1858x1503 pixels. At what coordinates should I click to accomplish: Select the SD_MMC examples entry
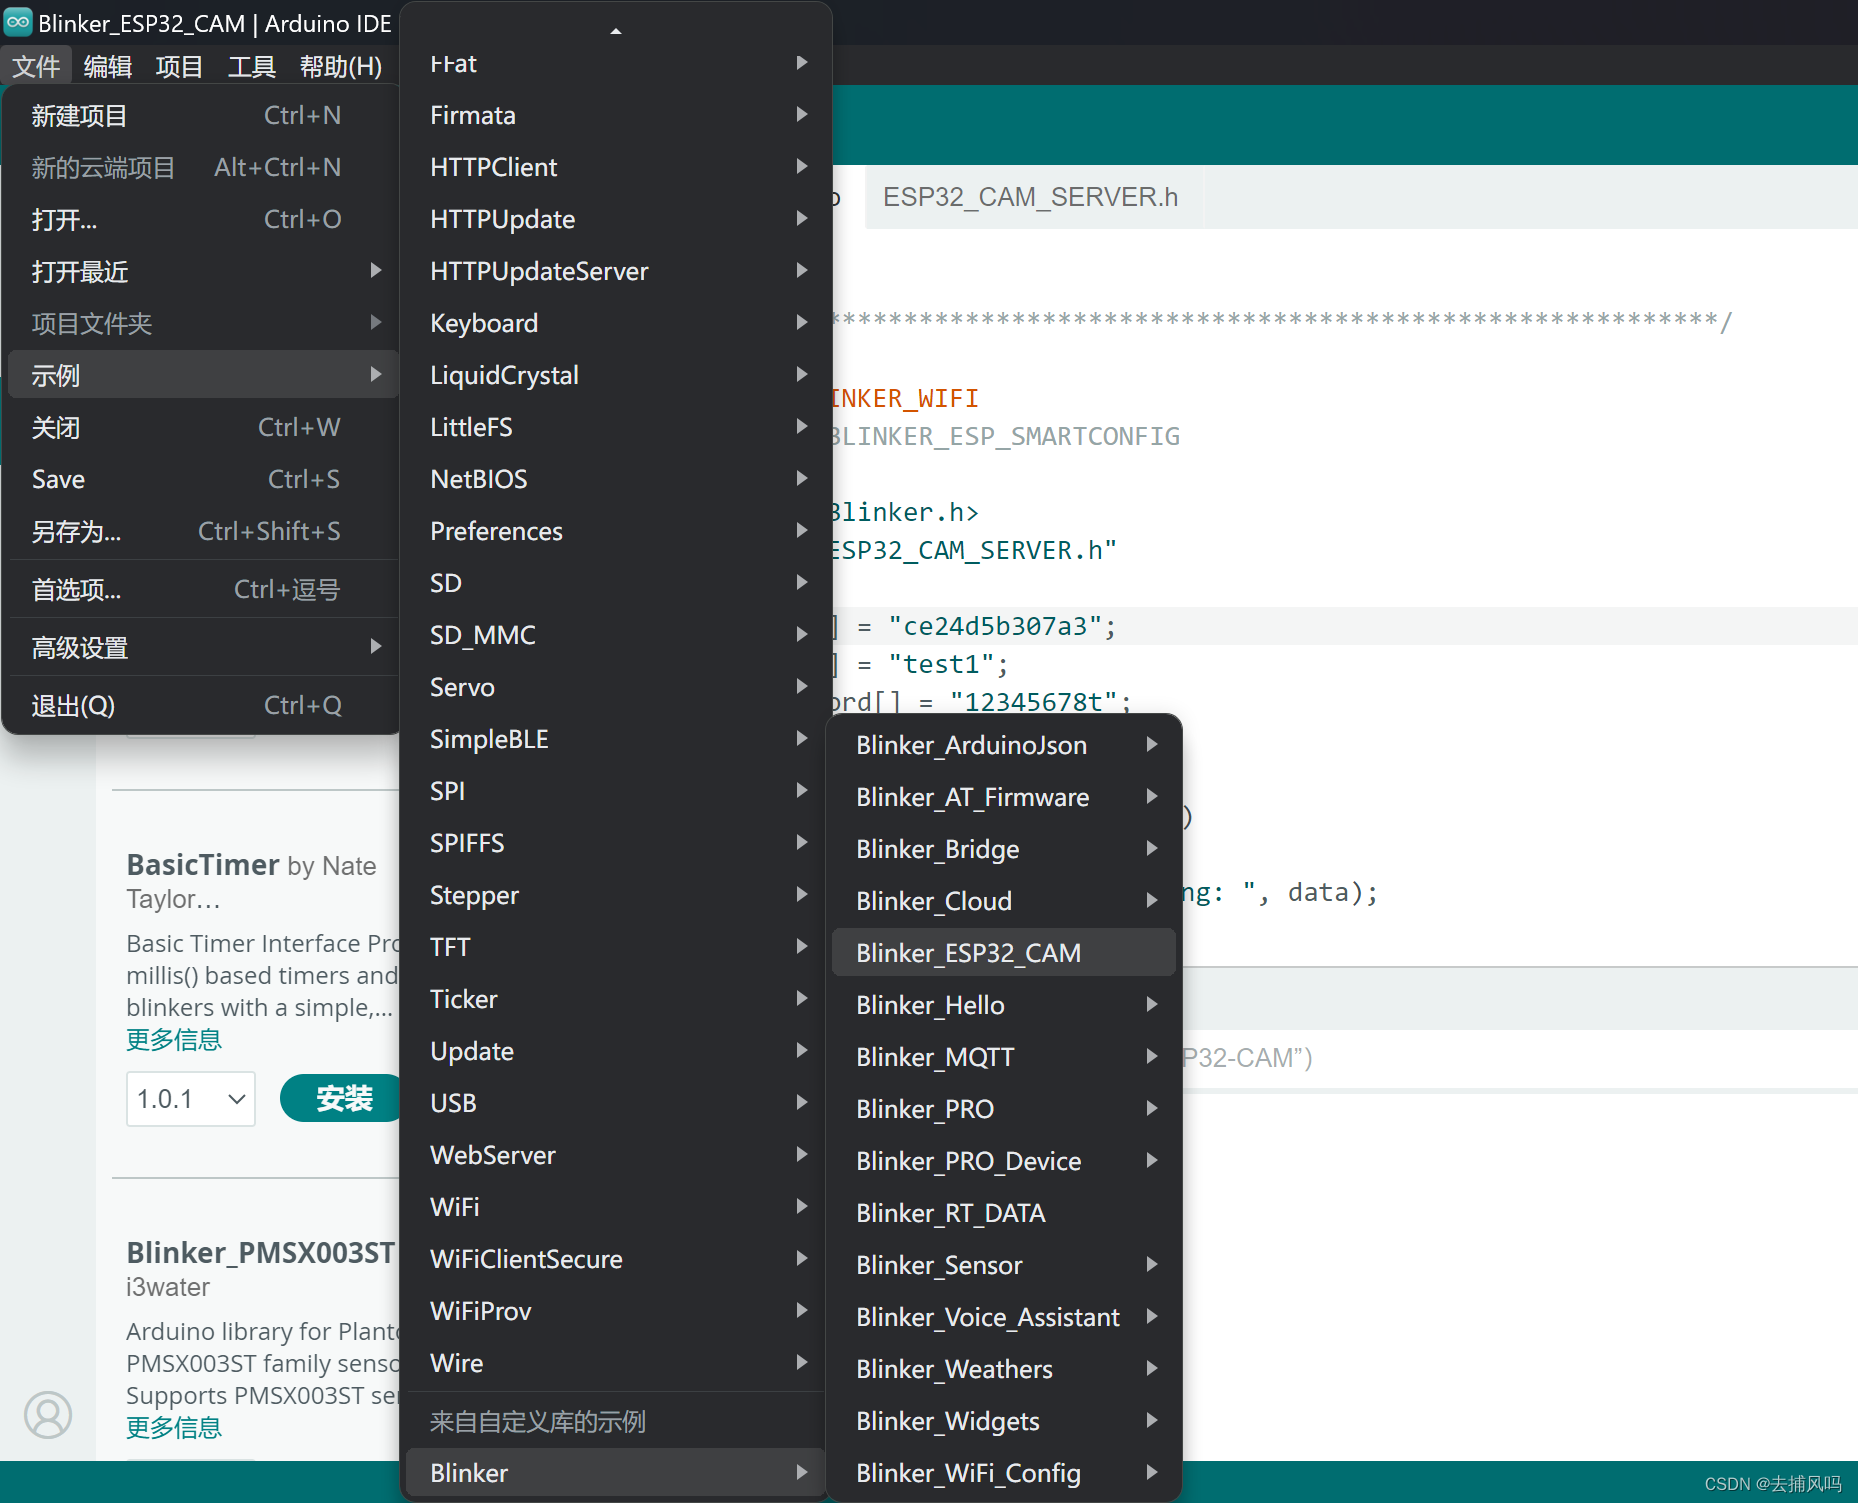click(x=616, y=635)
